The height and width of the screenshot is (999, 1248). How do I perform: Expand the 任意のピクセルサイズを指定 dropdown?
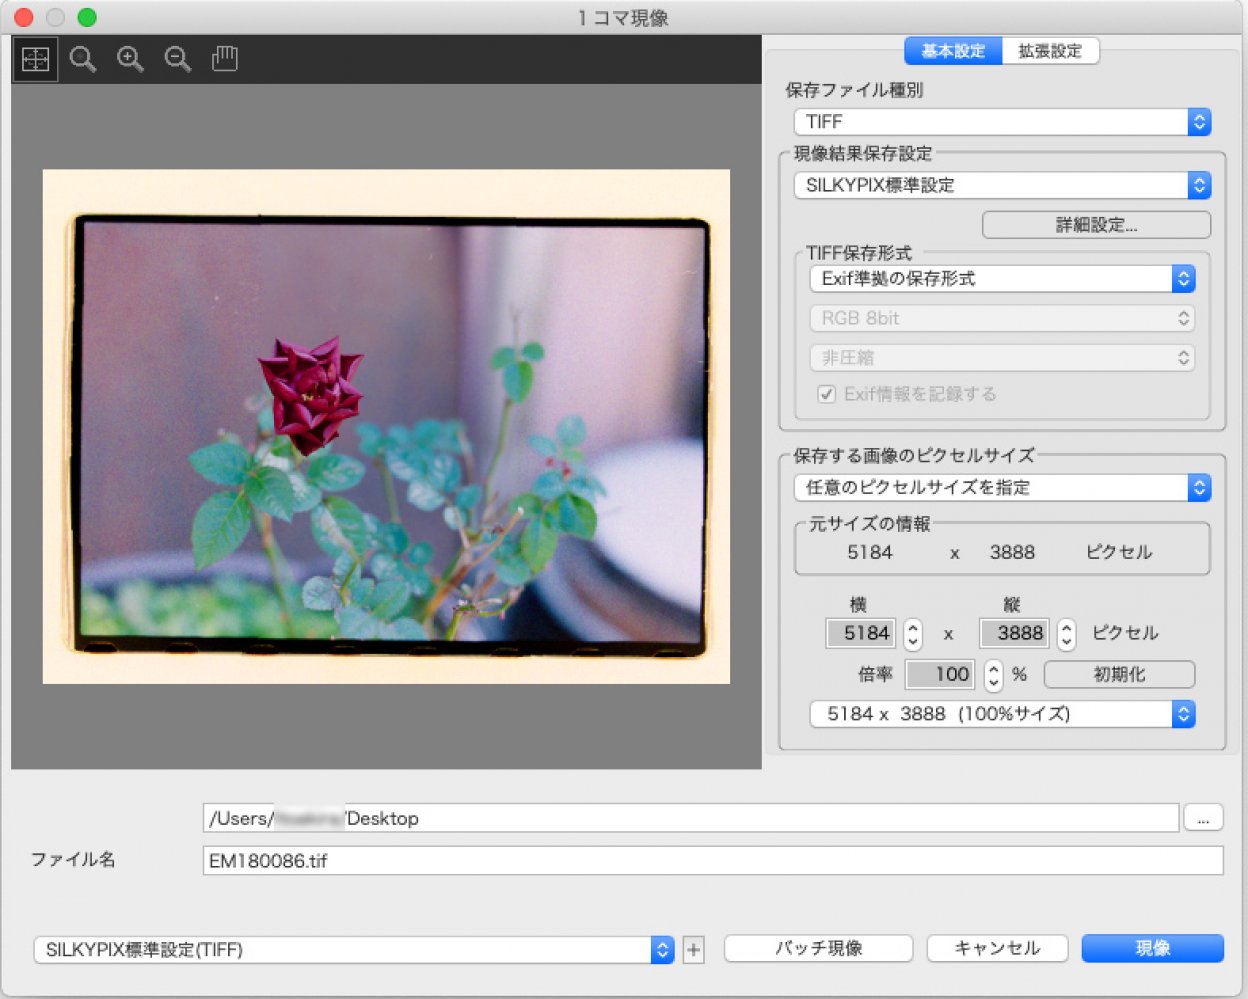pyautogui.click(x=1002, y=488)
